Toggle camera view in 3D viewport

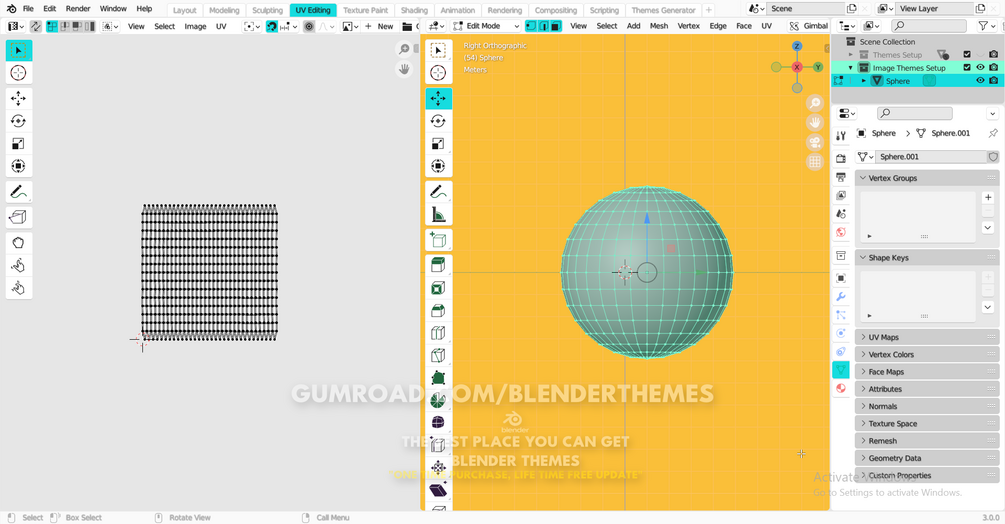point(815,142)
